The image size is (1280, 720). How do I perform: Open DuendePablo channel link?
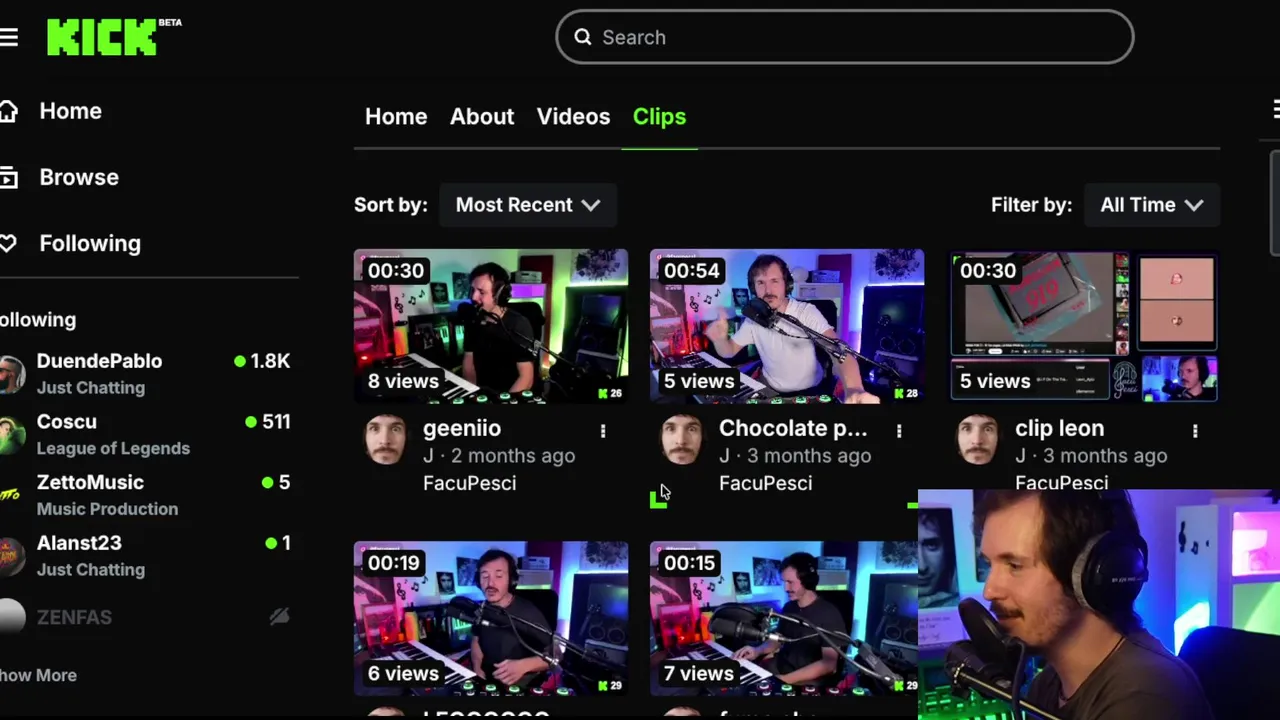coord(99,361)
